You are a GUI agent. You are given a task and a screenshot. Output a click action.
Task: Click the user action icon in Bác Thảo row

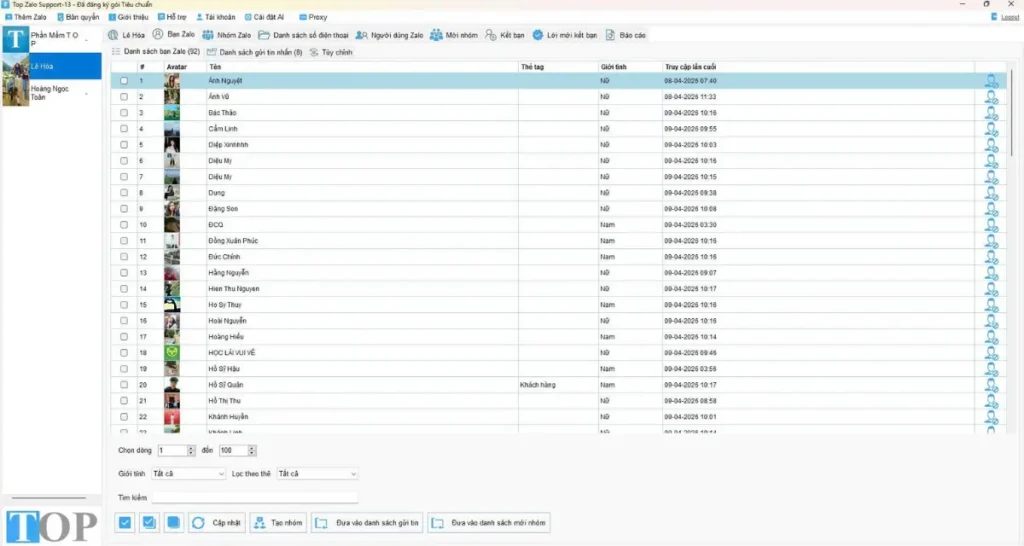point(991,113)
